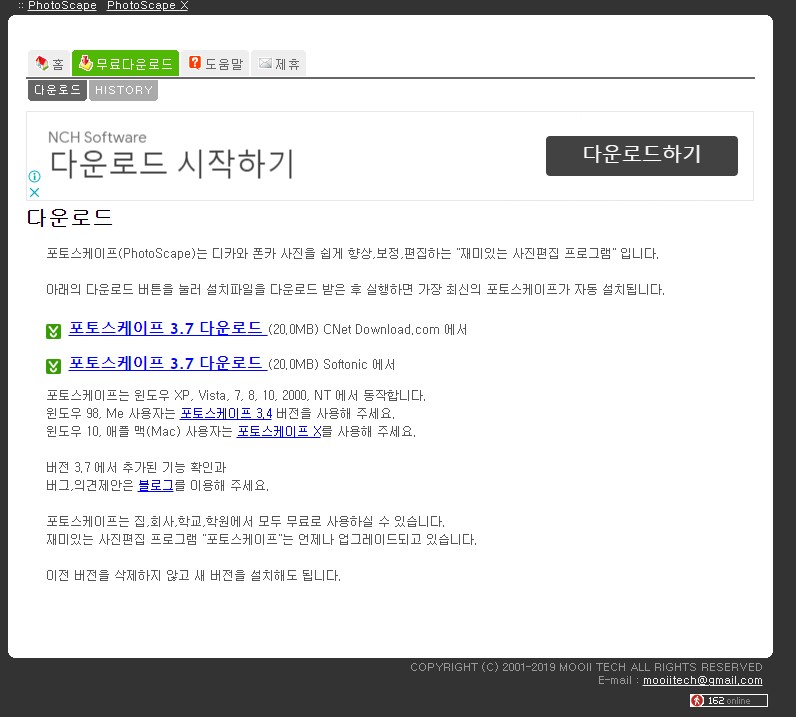
Task: Click the 다운로드 page heading
Action: pos(70,217)
